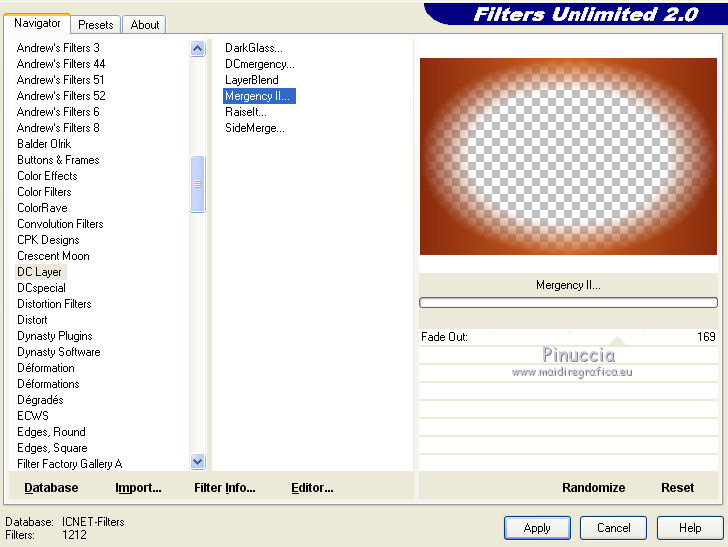Switch to the Navigator tab
Image resolution: width=728 pixels, height=547 pixels.
[x=37, y=23]
